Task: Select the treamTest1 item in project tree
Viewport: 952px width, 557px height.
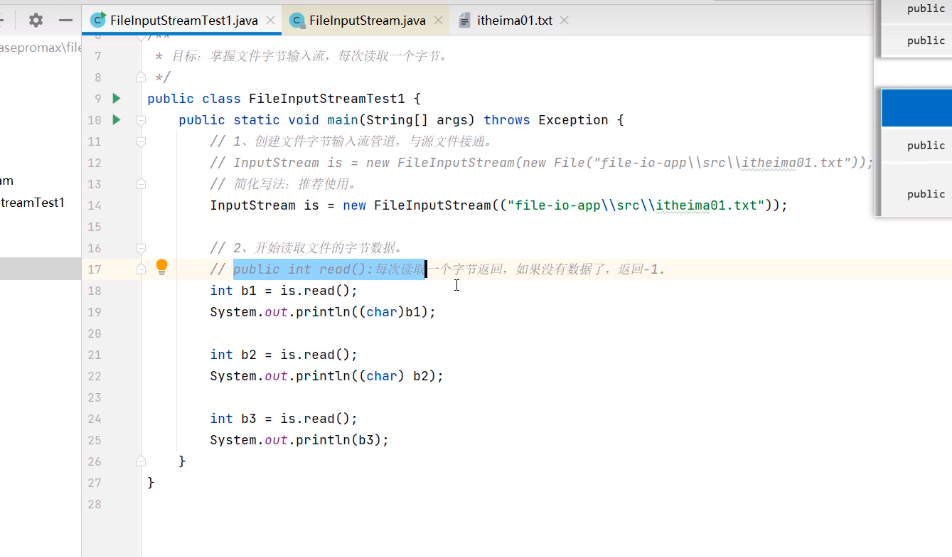Action: (x=33, y=202)
